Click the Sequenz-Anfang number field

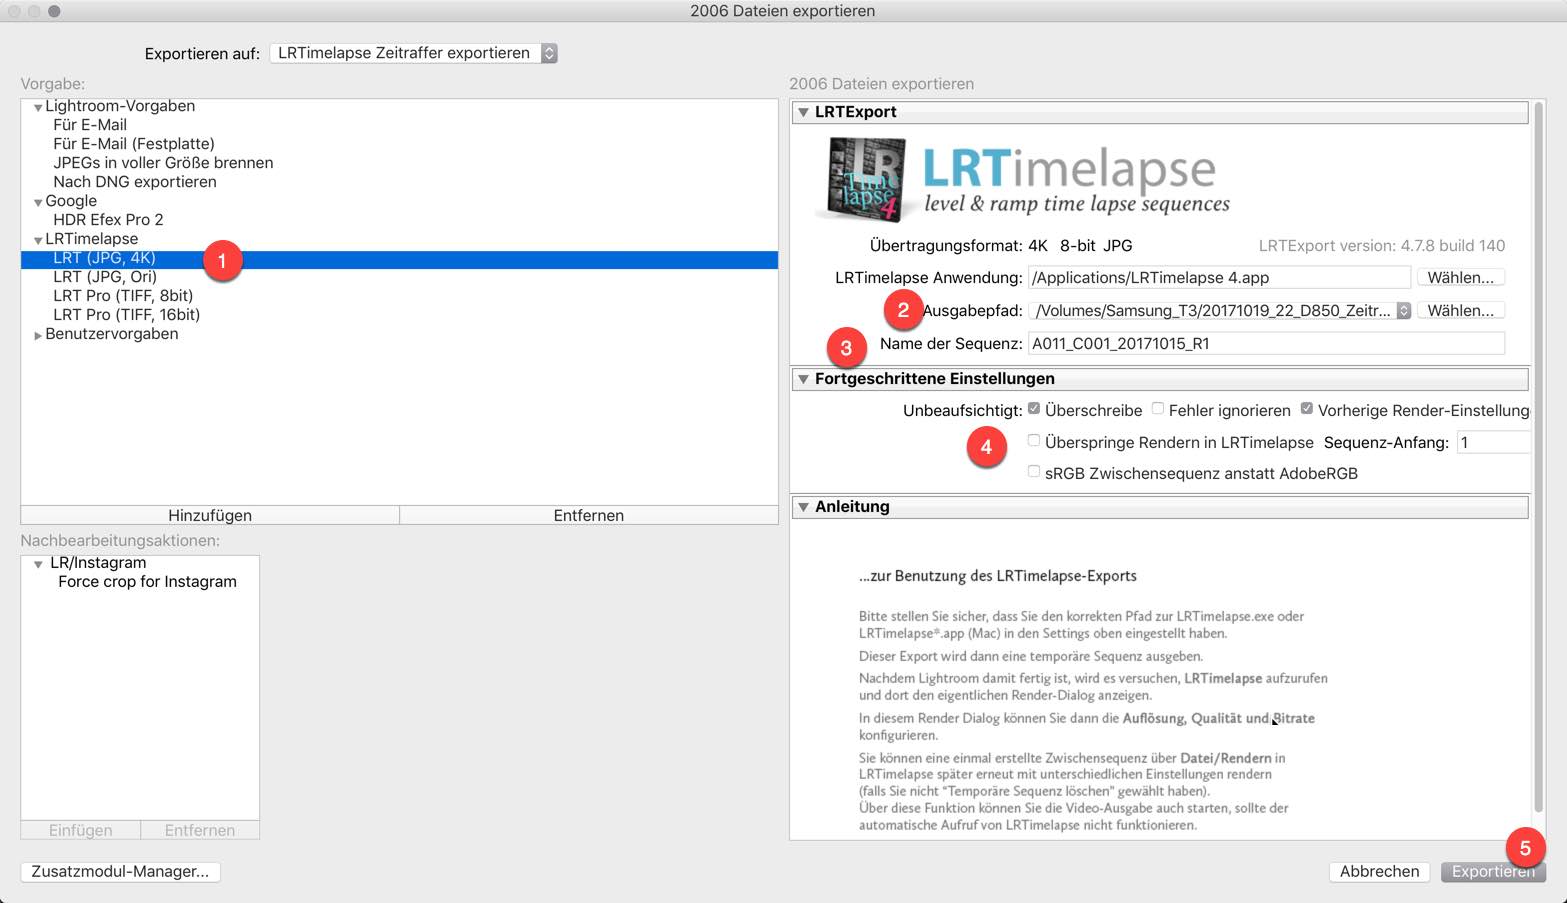click(1493, 442)
